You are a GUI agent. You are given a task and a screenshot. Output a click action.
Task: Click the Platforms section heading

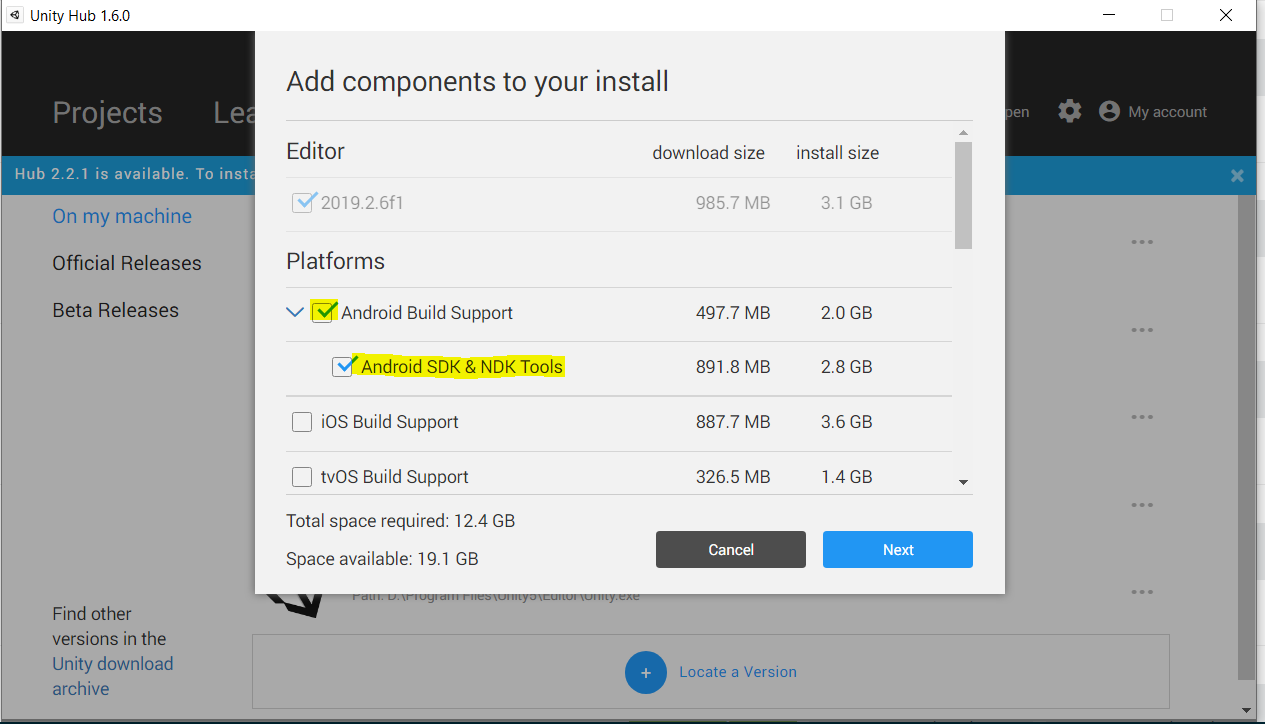tap(335, 261)
